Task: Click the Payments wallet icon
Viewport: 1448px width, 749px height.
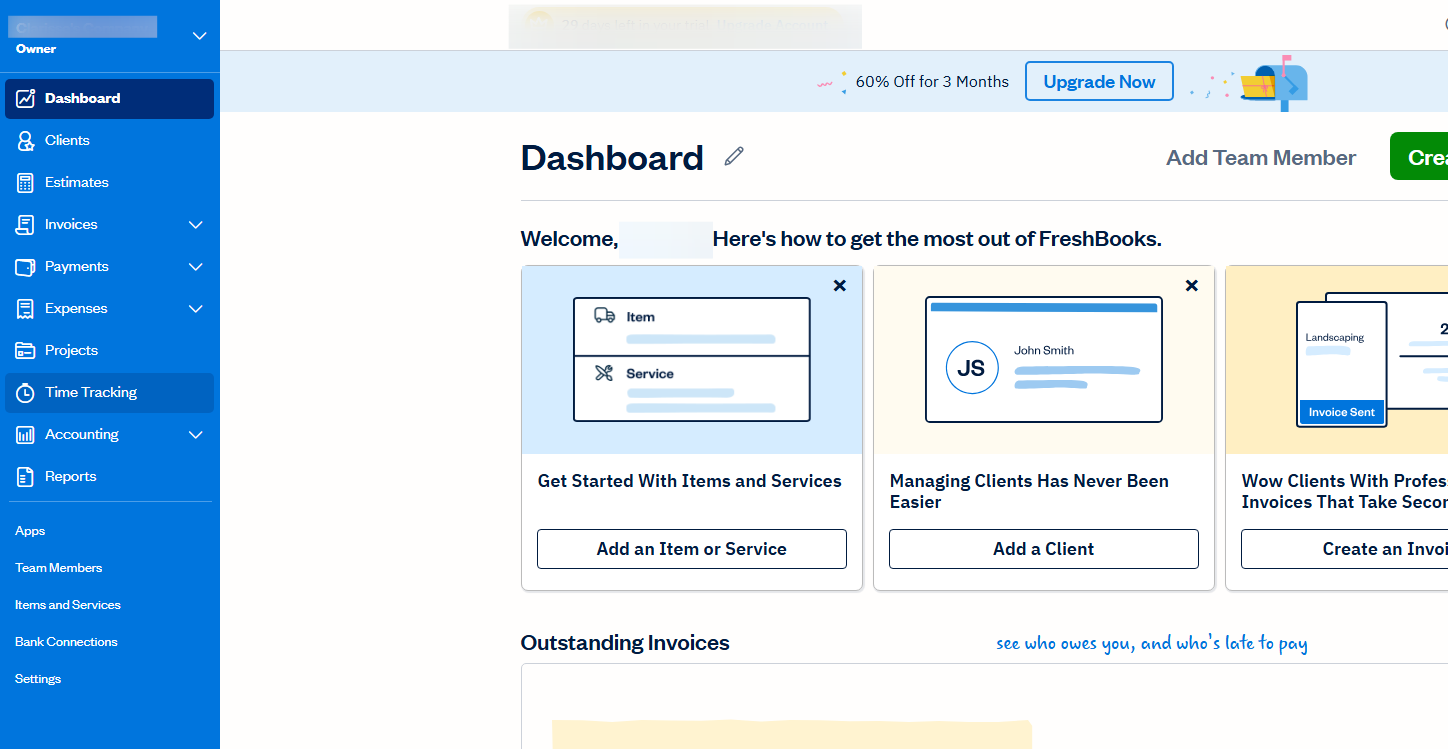Action: point(26,266)
